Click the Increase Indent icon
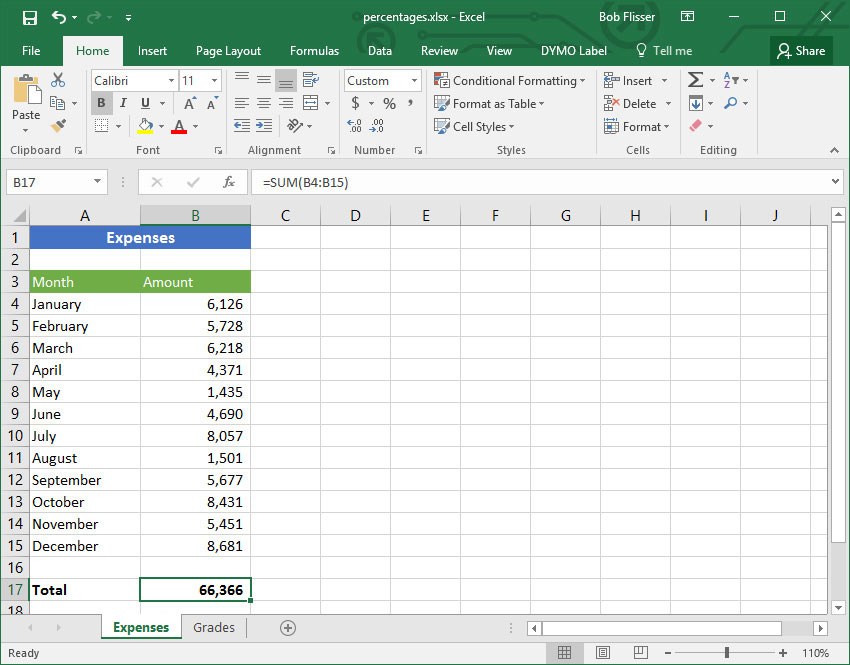 (x=264, y=126)
